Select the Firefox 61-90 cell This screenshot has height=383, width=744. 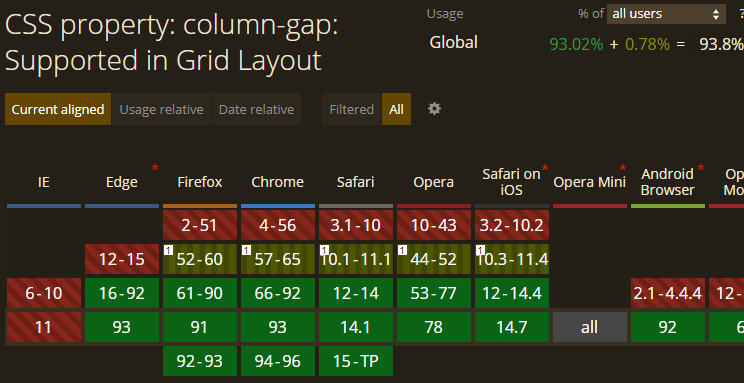point(200,293)
